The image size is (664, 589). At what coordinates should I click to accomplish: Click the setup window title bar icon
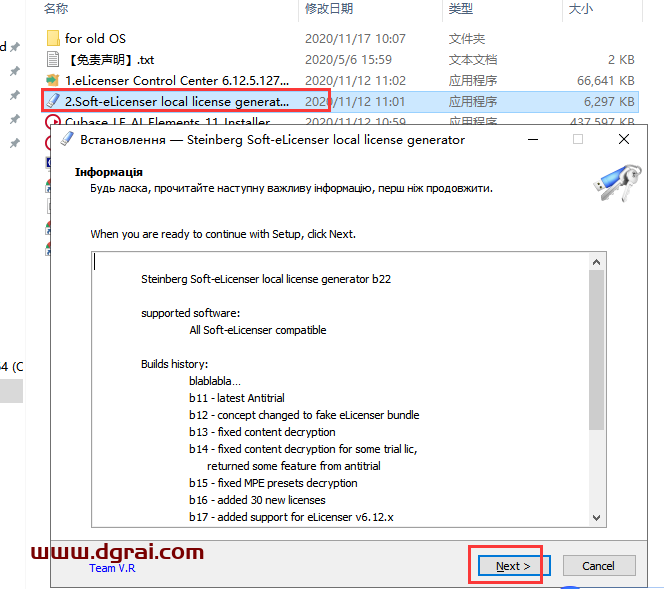(66, 139)
